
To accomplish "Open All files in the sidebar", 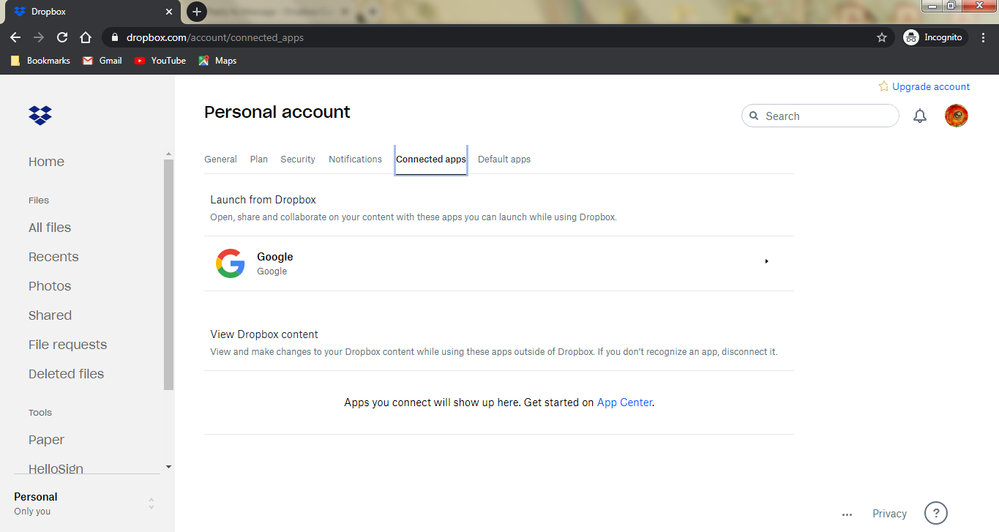I will tap(50, 227).
